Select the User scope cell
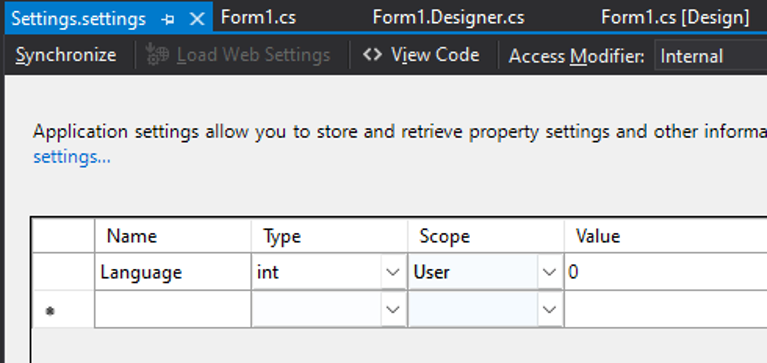This screenshot has height=363, width=767. (x=474, y=272)
